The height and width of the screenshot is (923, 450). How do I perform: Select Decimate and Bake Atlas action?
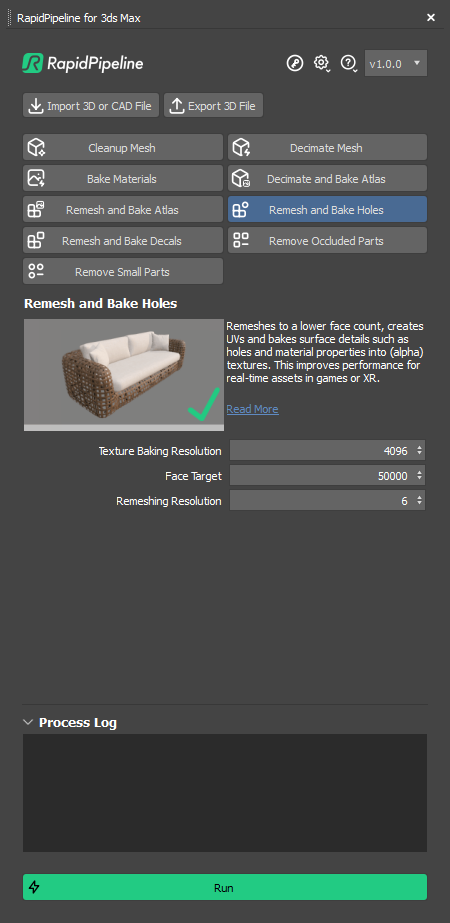(327, 178)
